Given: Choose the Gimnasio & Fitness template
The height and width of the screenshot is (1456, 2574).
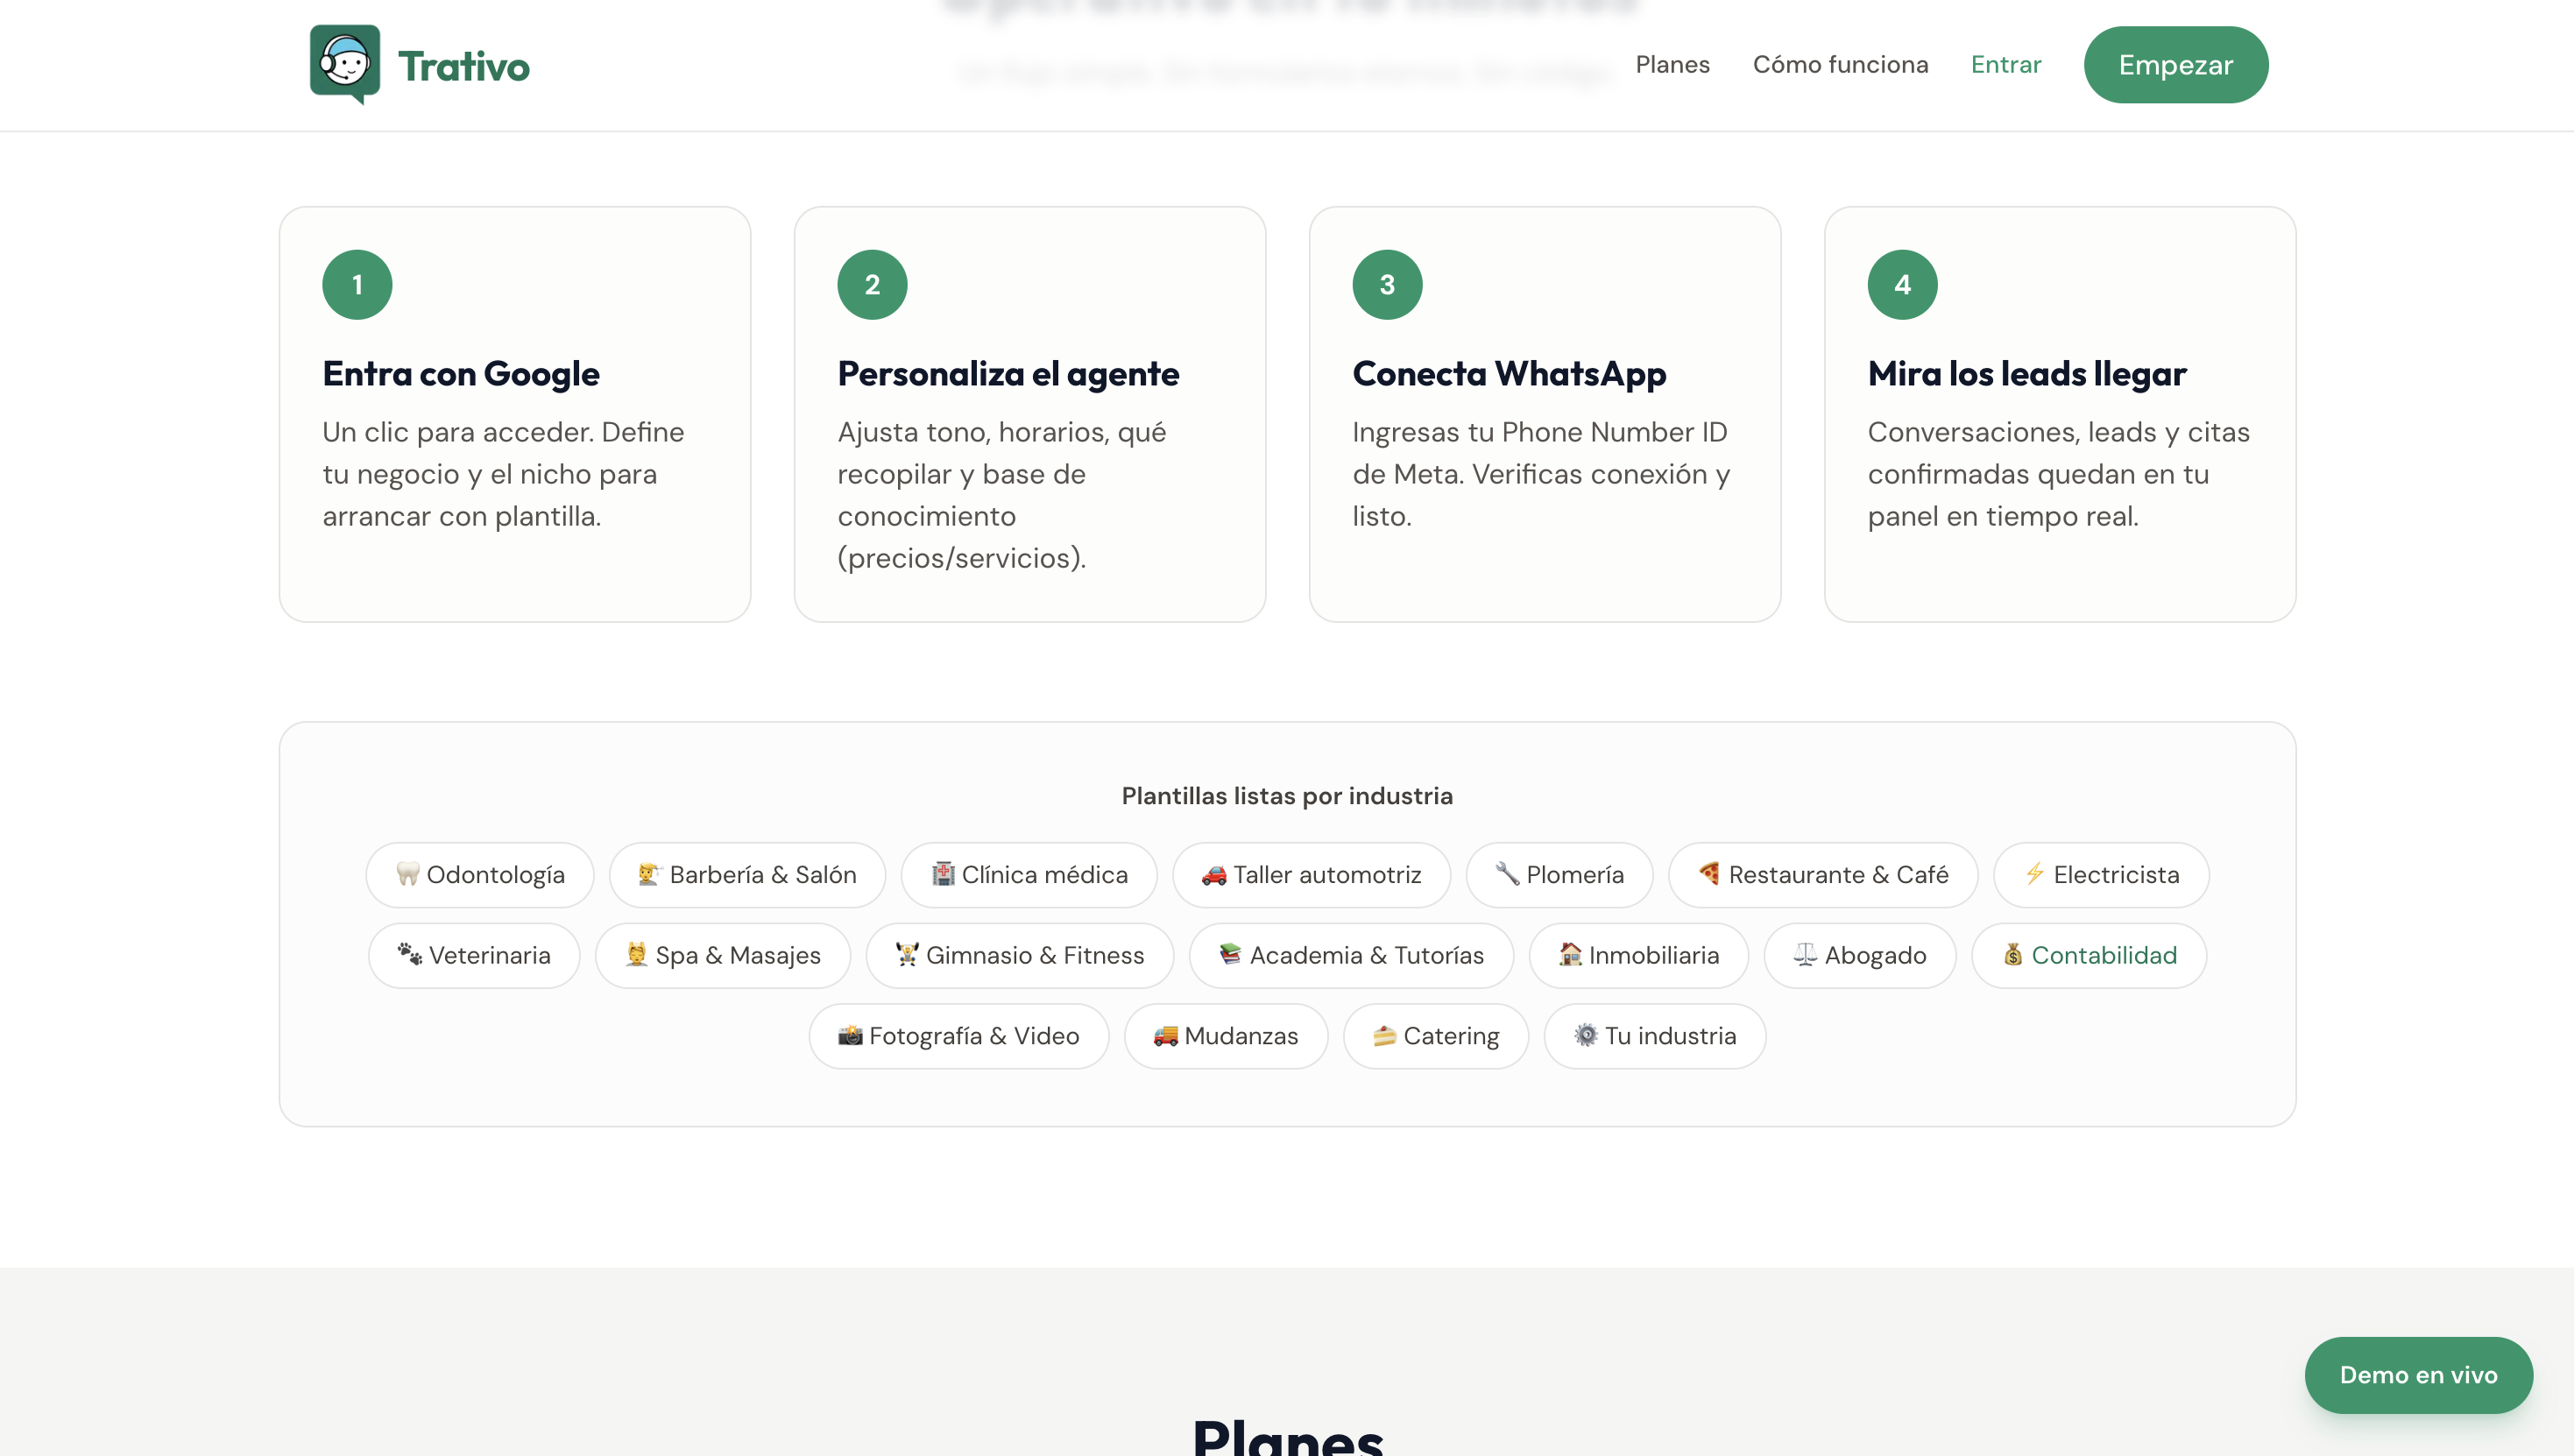Looking at the screenshot, I should [x=1020, y=955].
